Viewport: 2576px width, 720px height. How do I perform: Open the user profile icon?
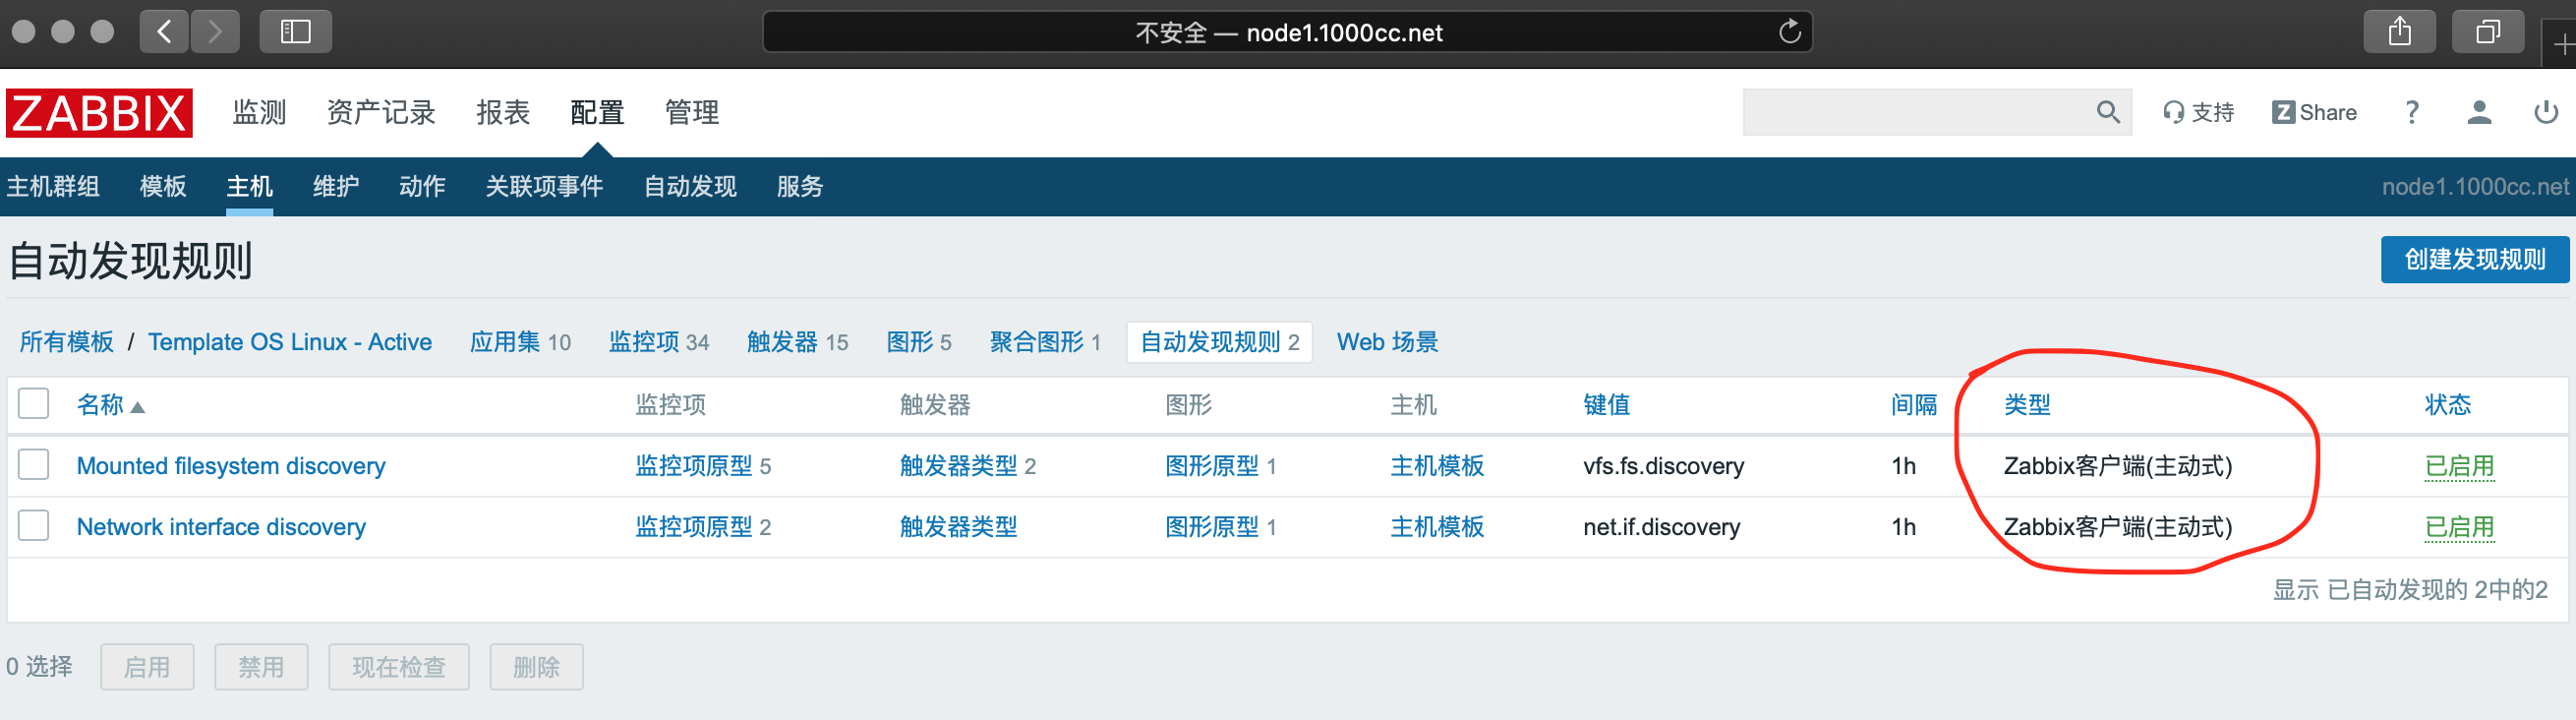pos(2478,112)
